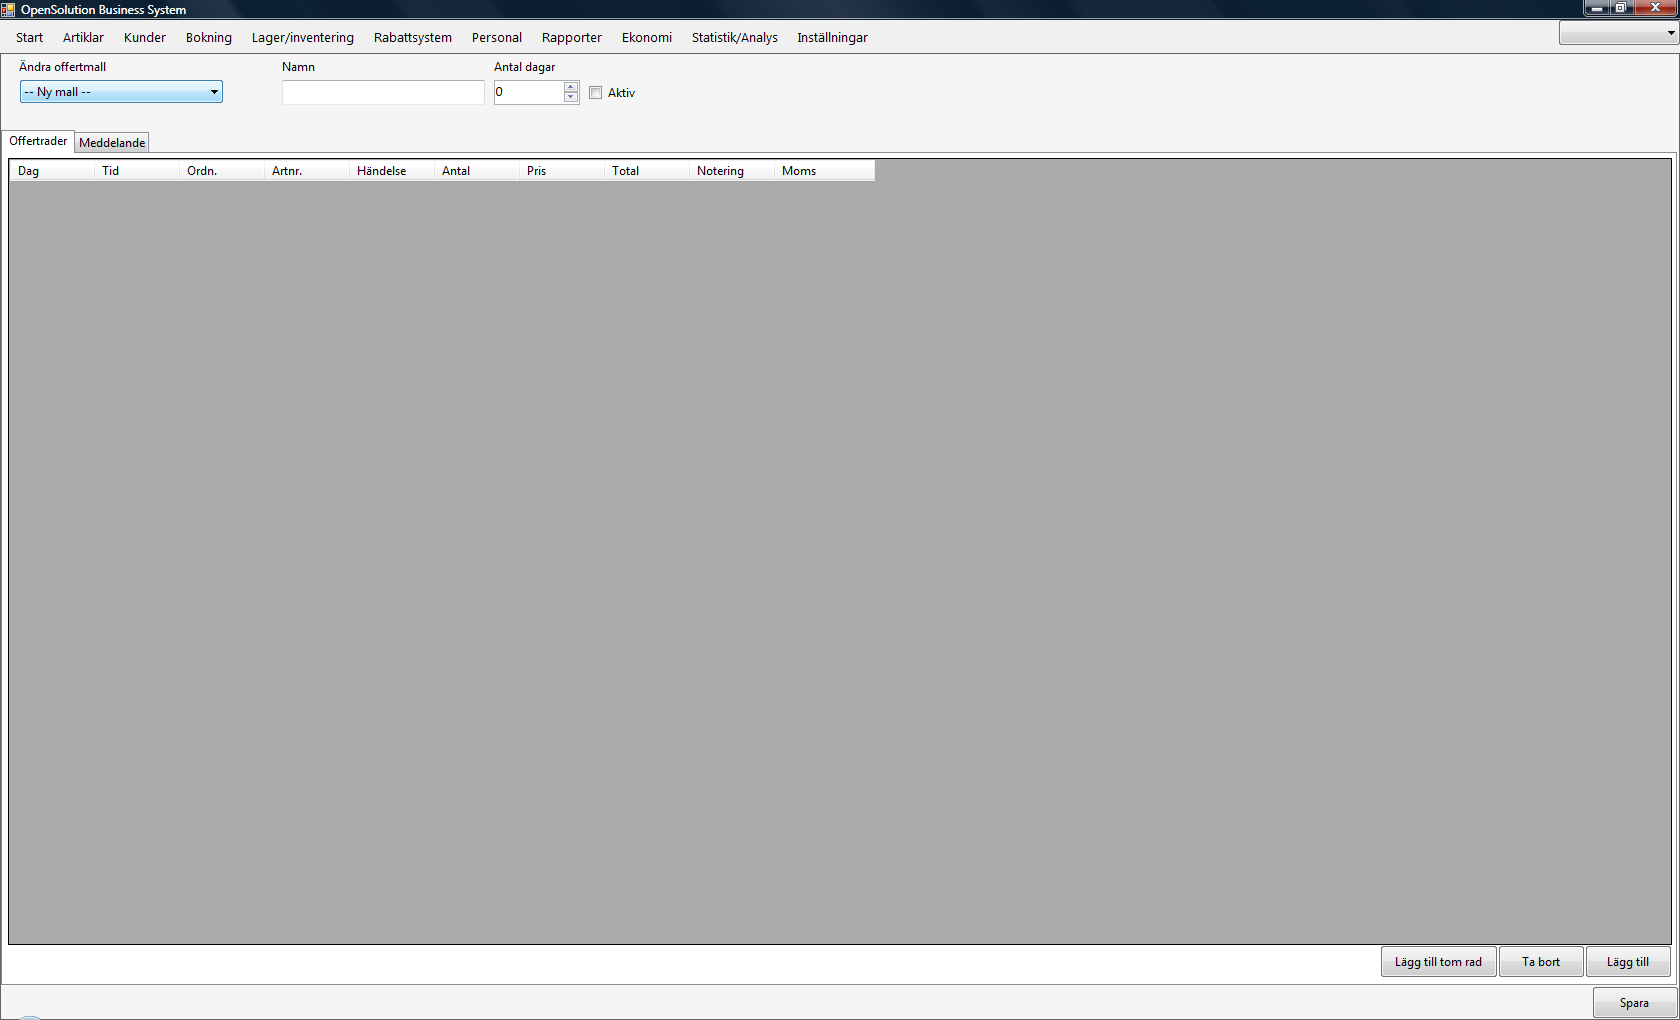This screenshot has height=1020, width=1680.
Task: Switch to the Meddelande tab
Action: pyautogui.click(x=112, y=143)
